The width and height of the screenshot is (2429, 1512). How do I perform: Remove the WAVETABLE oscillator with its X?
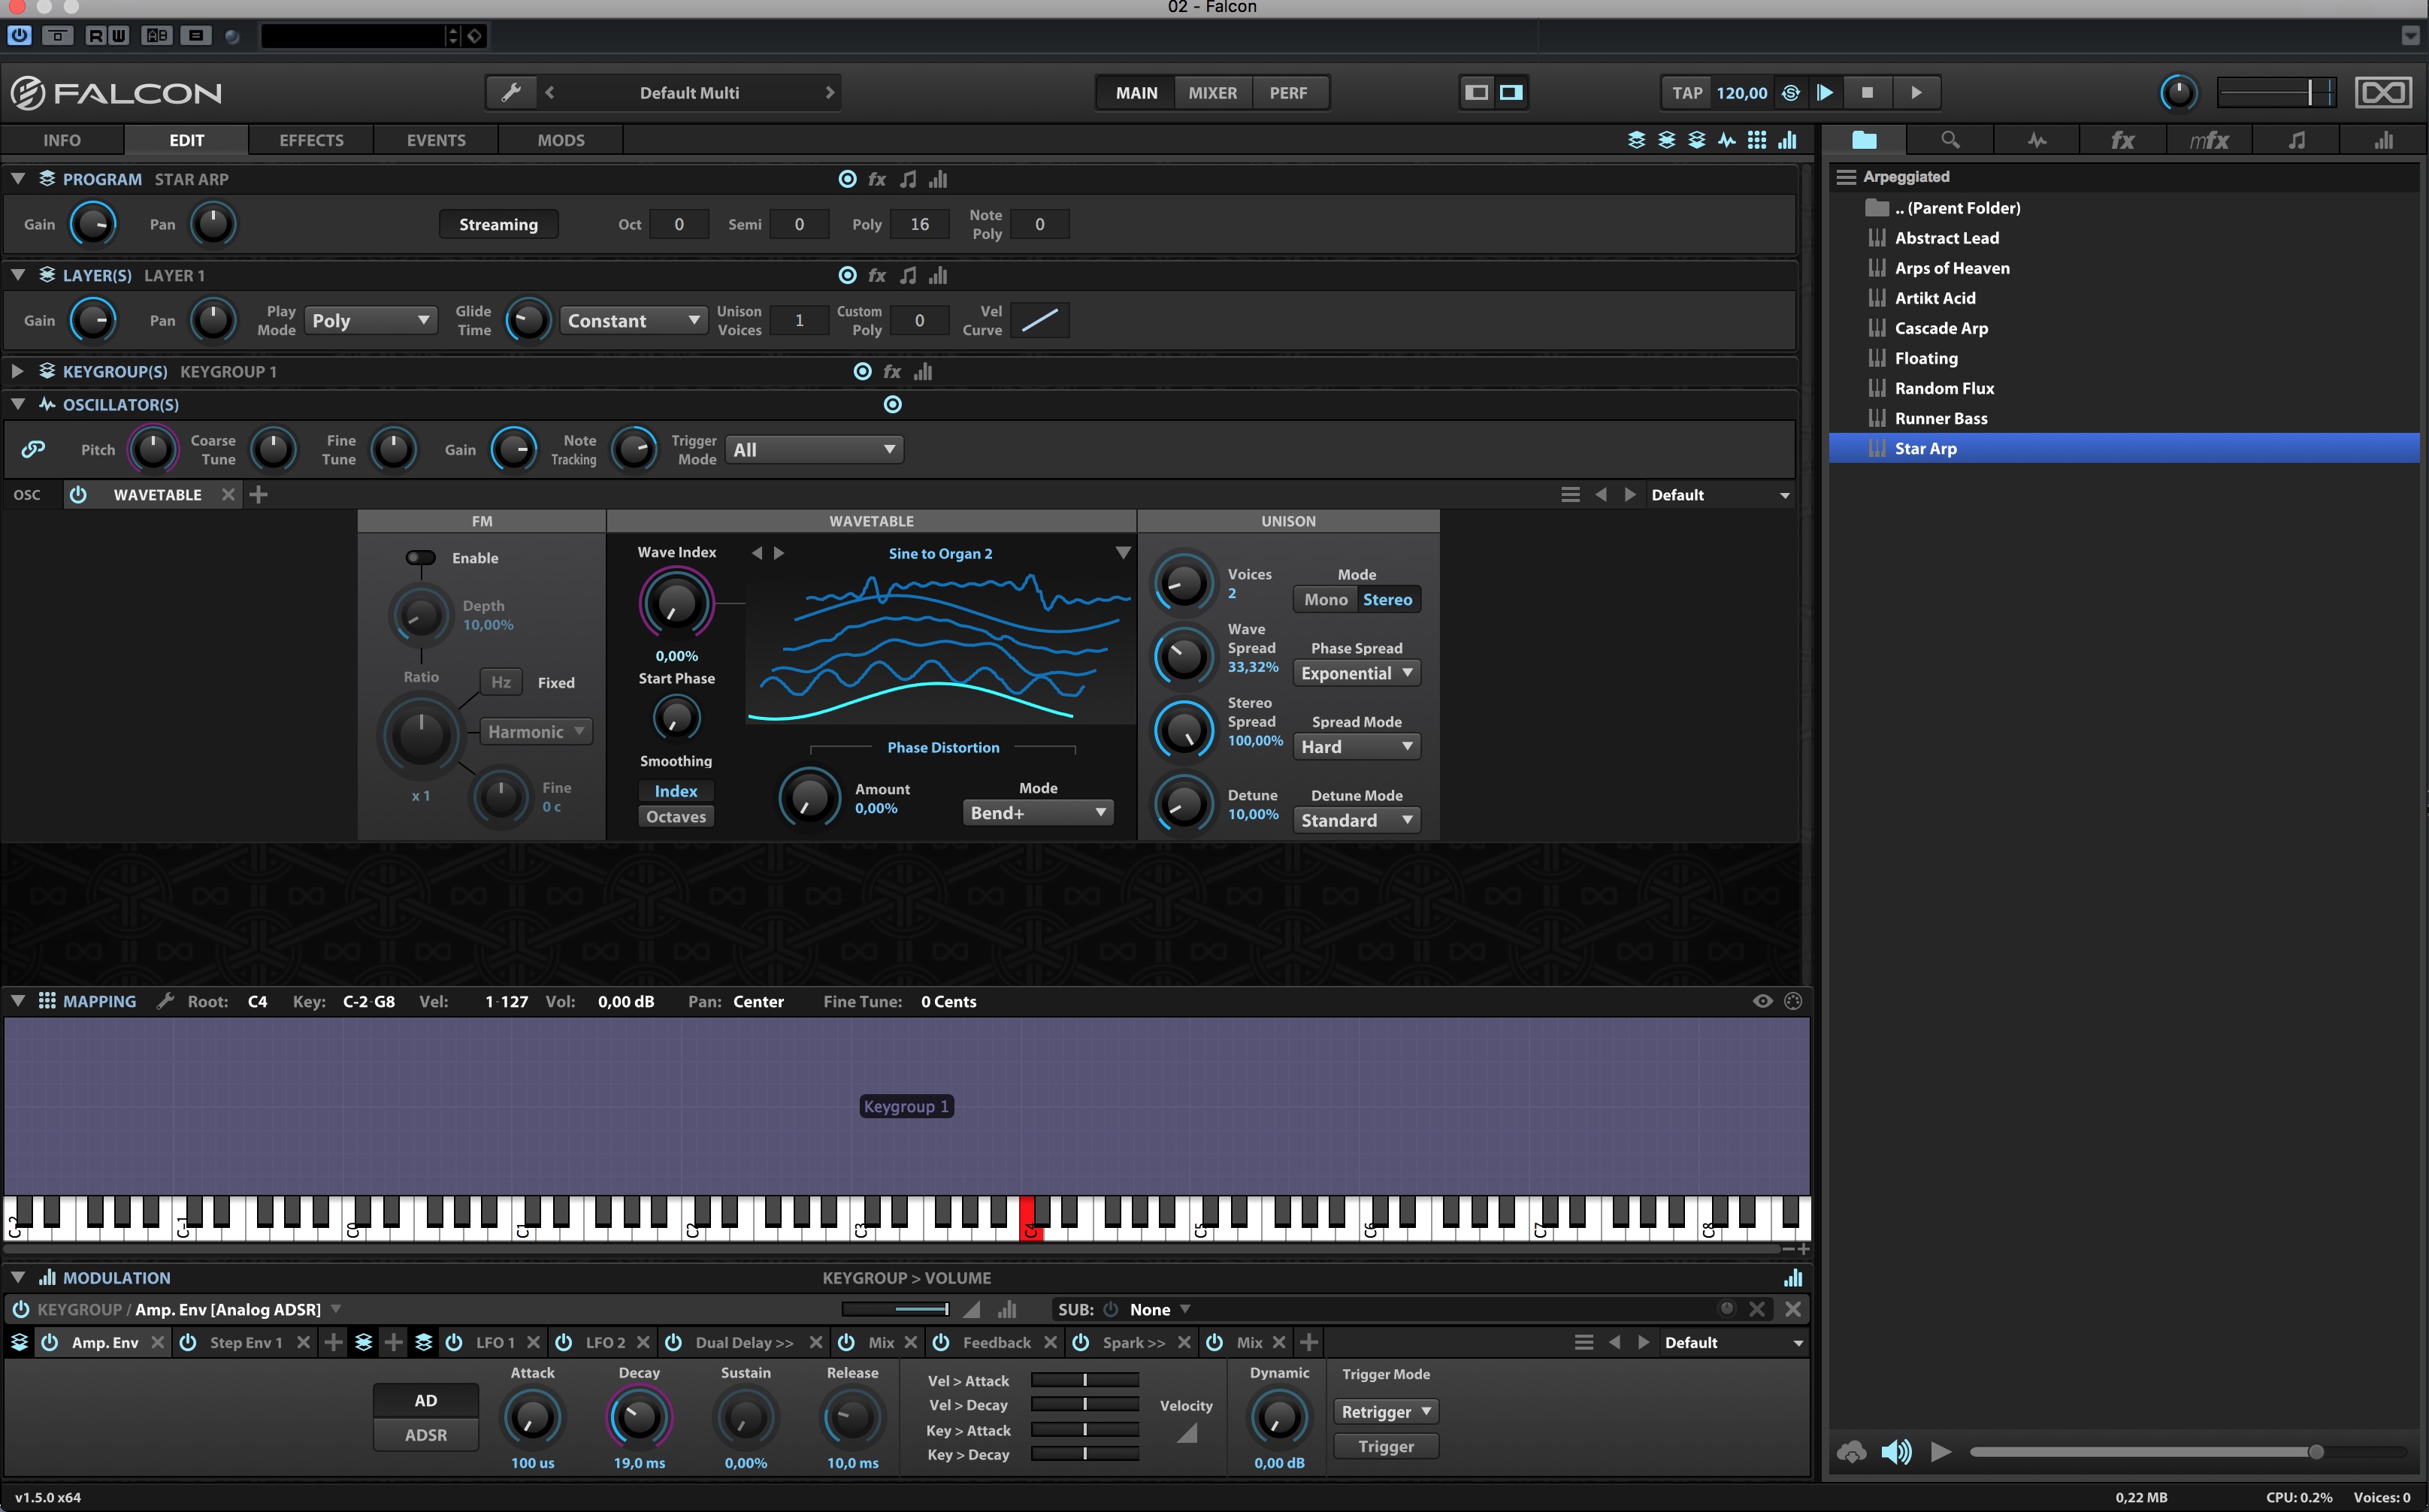point(228,495)
